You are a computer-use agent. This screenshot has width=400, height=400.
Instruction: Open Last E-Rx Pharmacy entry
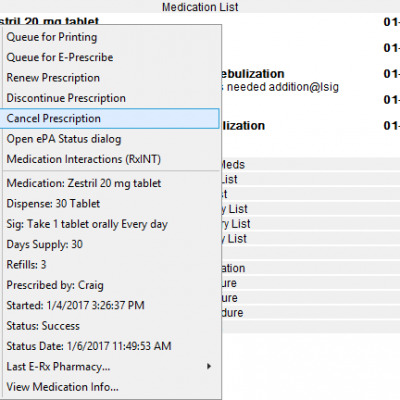click(x=110, y=367)
